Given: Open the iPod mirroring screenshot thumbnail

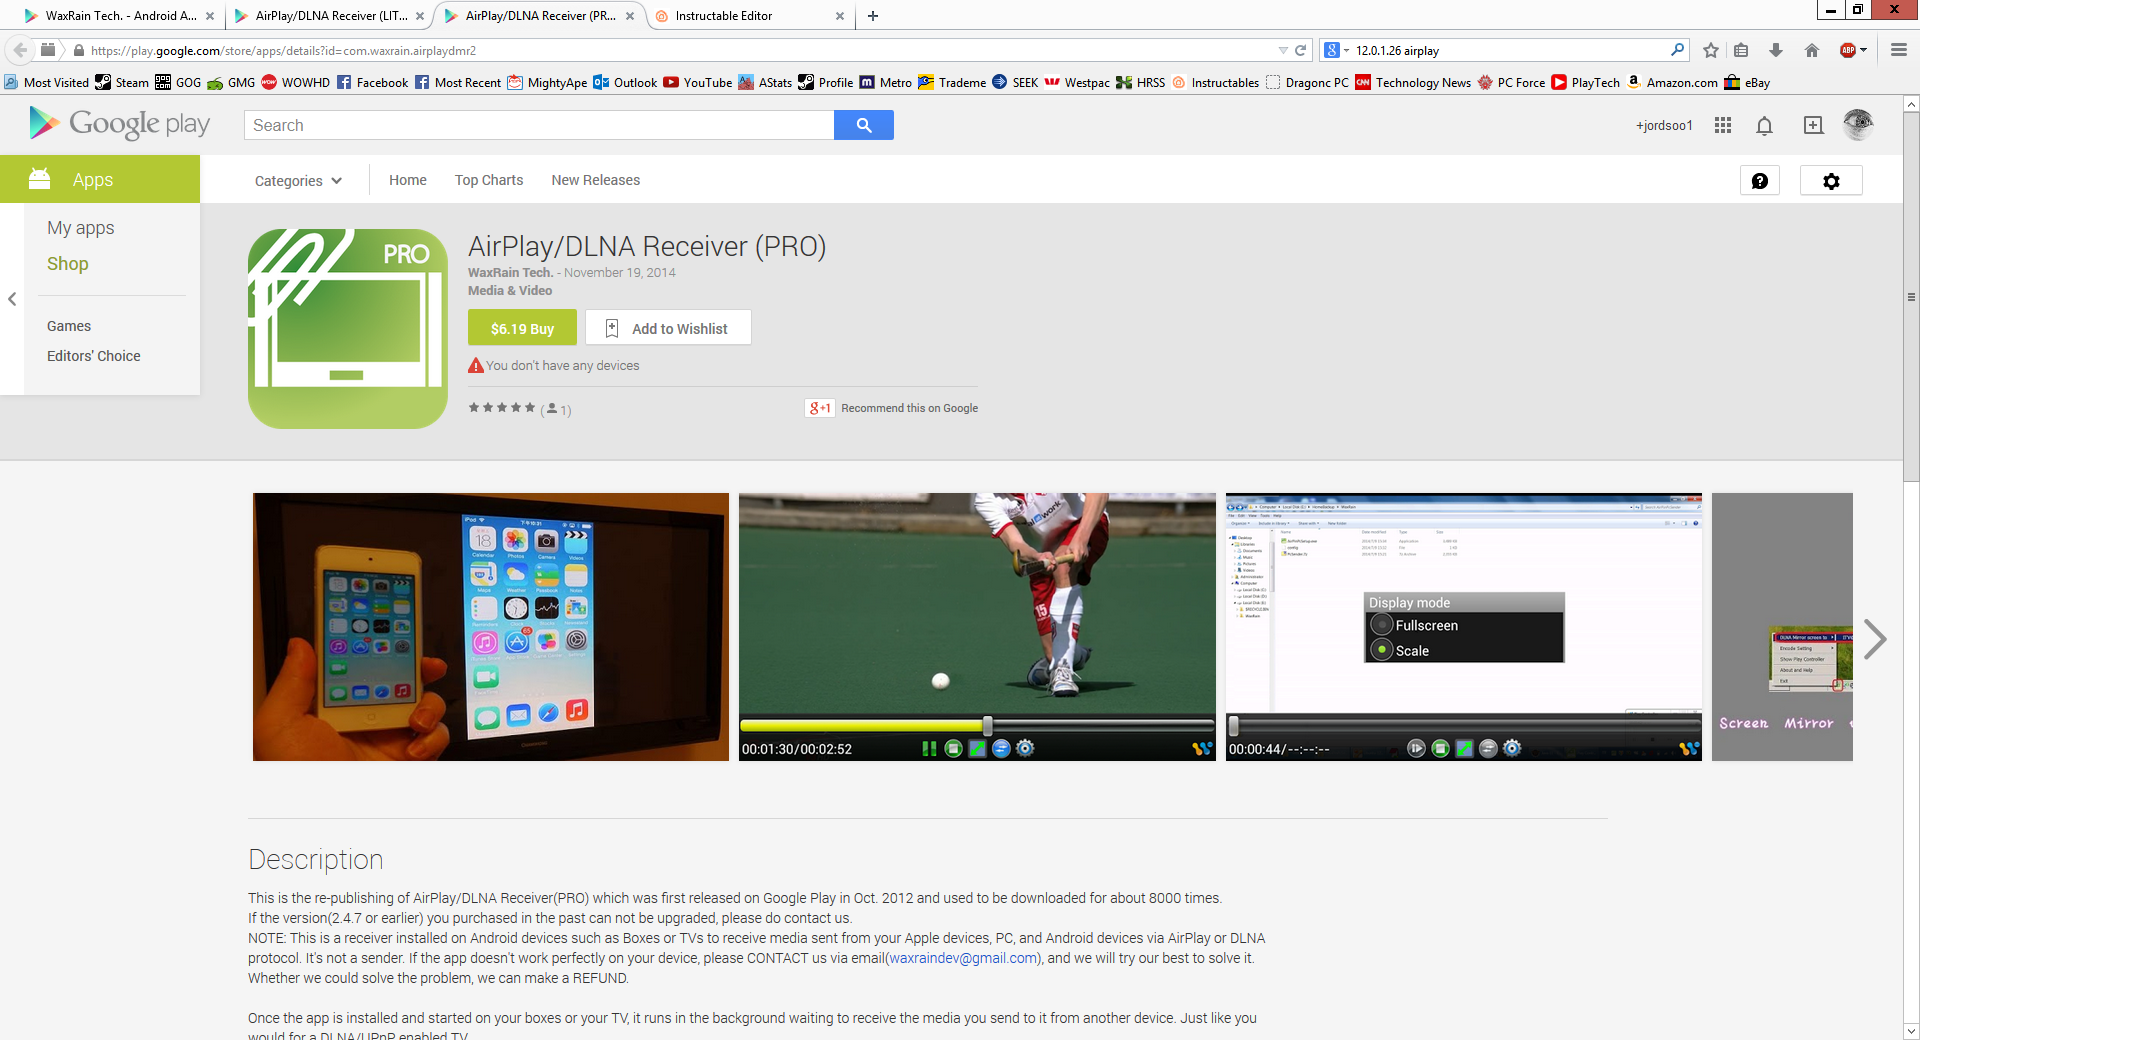Looking at the screenshot, I should [491, 627].
